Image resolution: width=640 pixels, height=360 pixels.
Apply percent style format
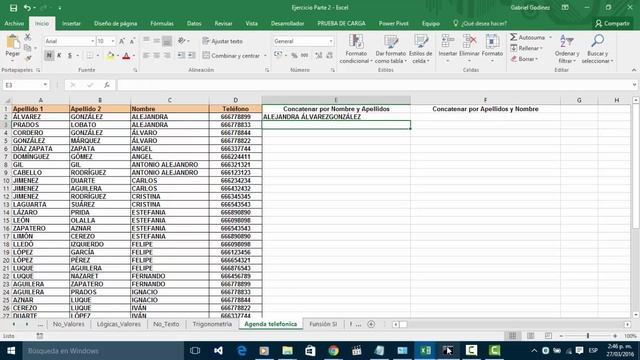pos(294,56)
